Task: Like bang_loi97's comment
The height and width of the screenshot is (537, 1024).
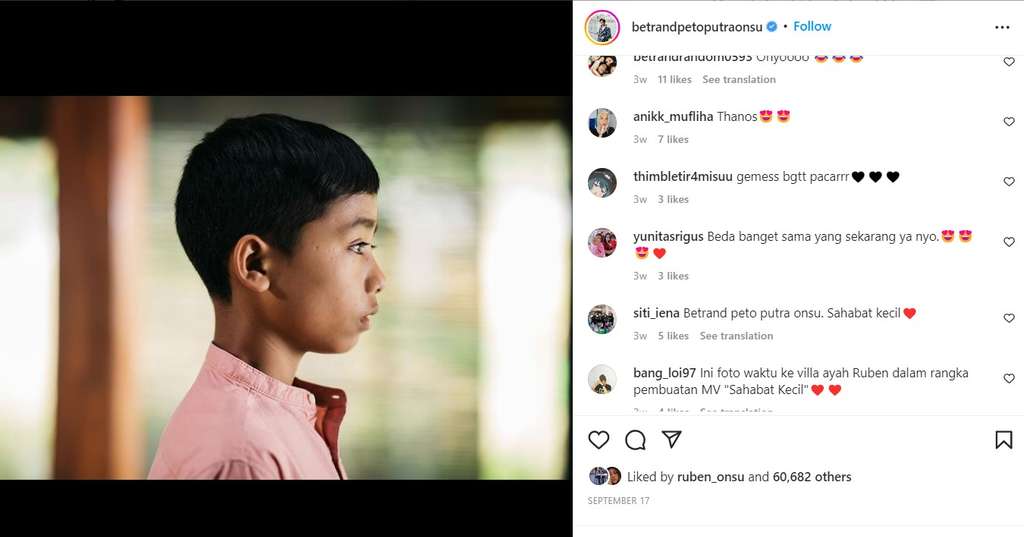Action: click(x=1008, y=379)
